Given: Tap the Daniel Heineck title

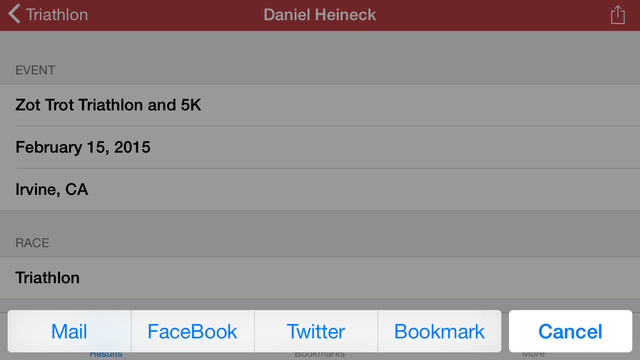Looking at the screenshot, I should 320,15.
